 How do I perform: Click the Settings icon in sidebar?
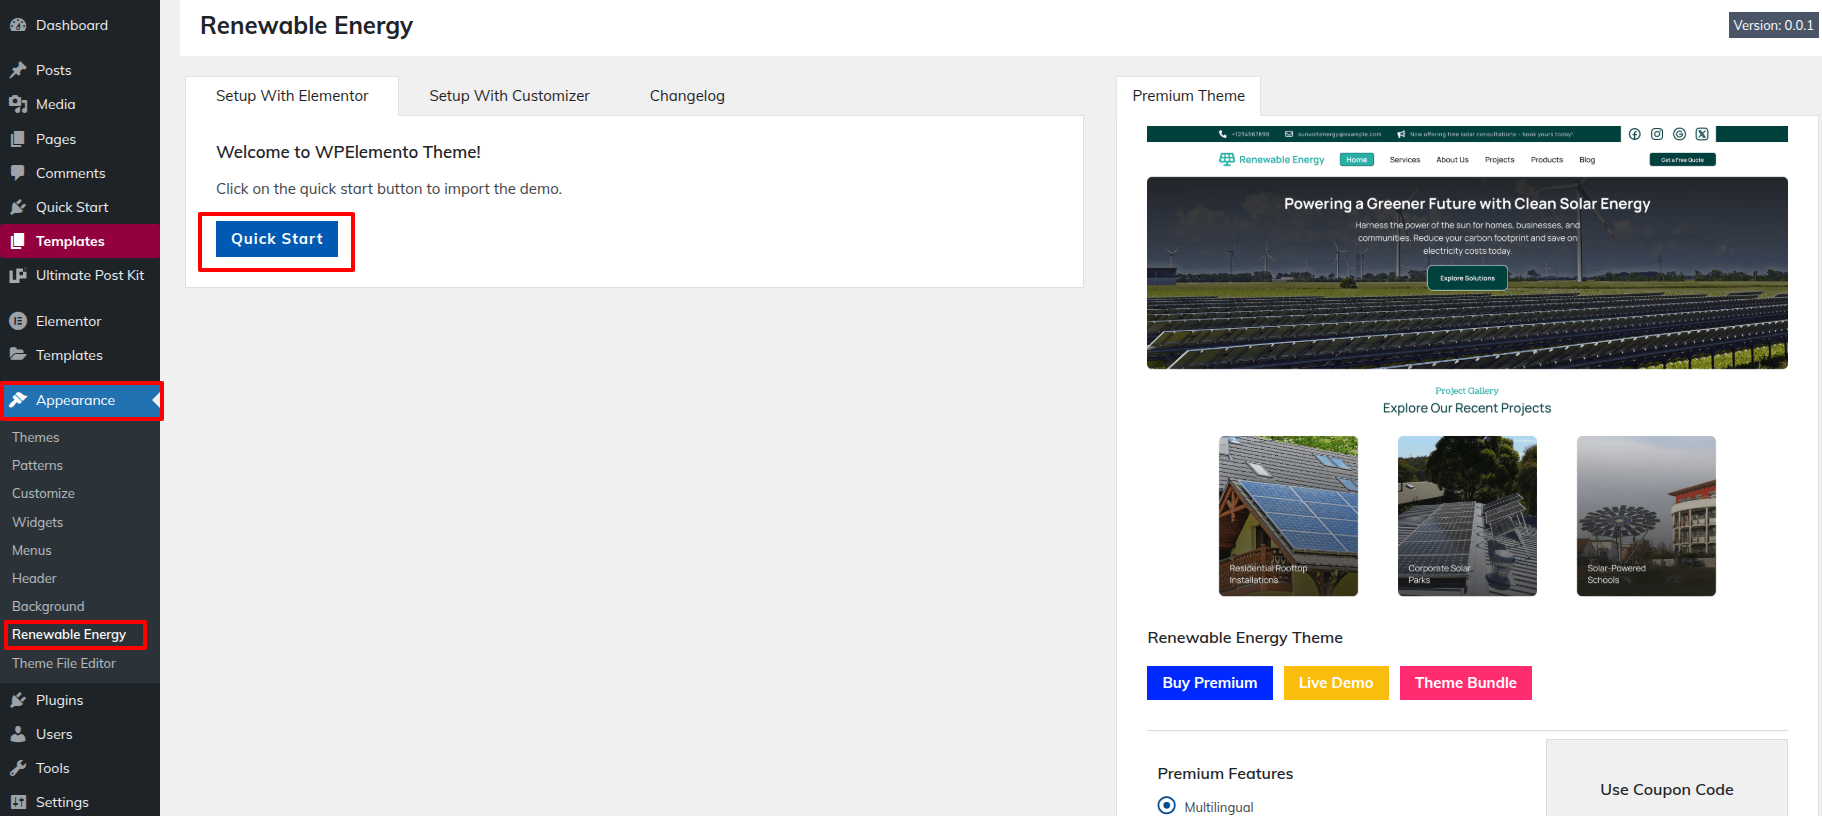coord(18,802)
